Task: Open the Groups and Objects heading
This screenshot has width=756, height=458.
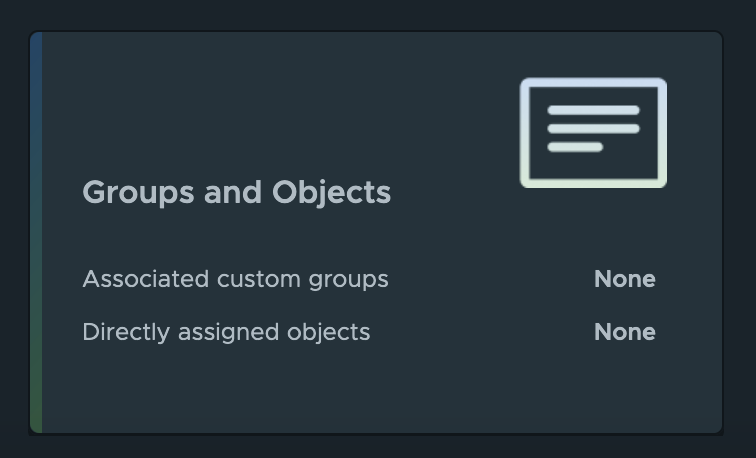Action: [236, 192]
